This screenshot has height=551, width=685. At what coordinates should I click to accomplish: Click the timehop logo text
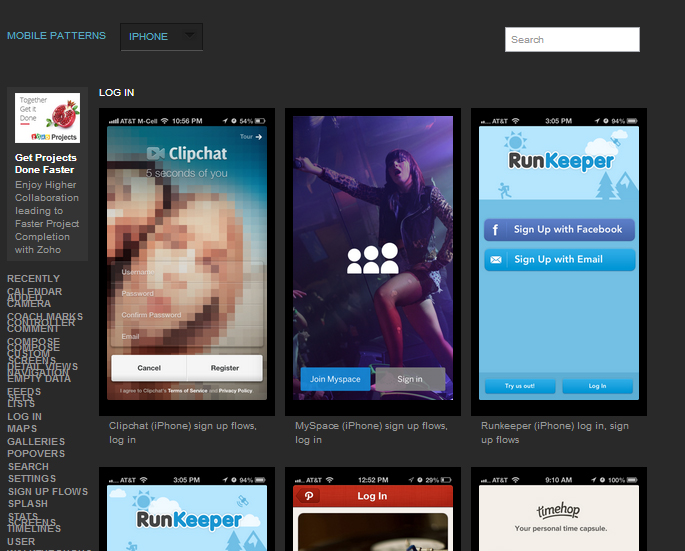[x=558, y=510]
